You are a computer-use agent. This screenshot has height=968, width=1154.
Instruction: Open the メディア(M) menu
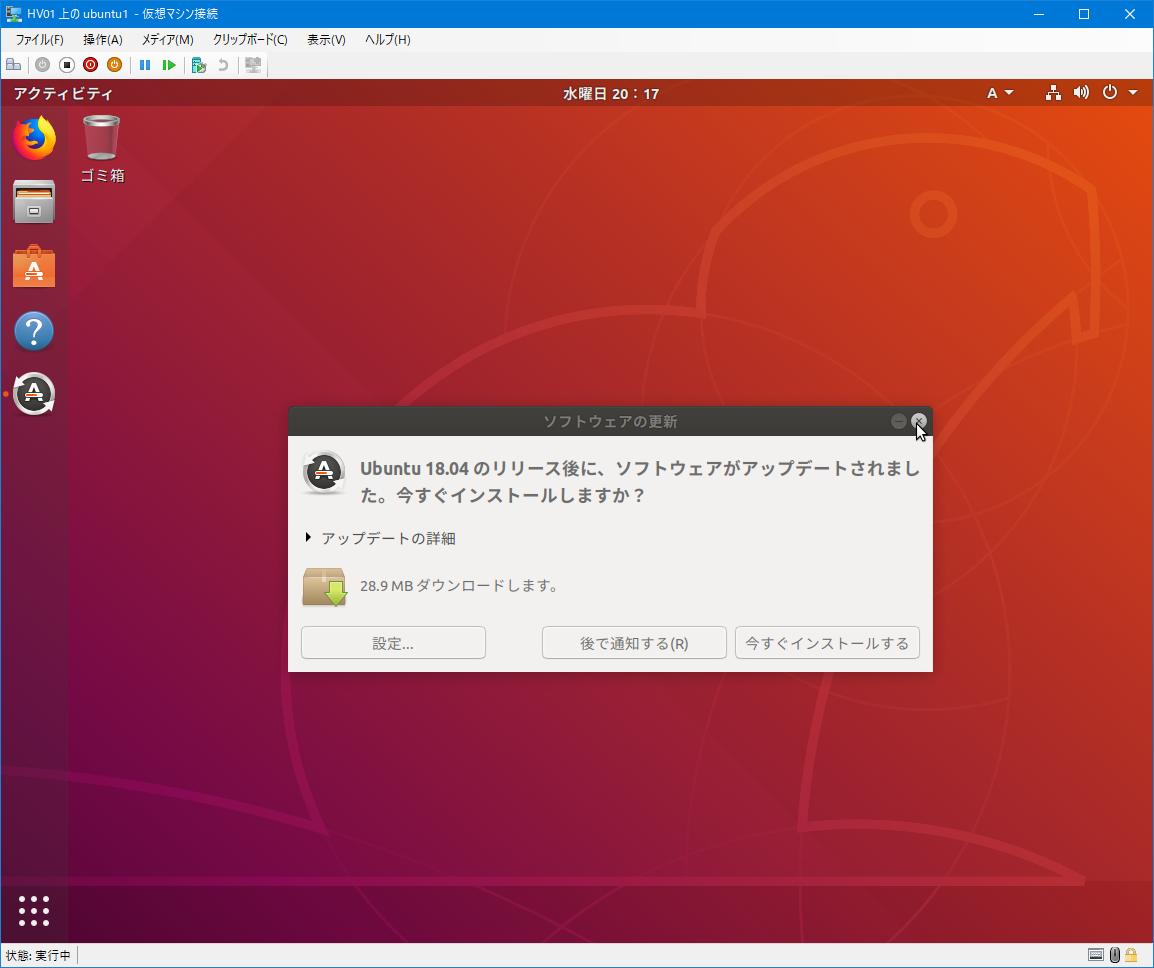pos(166,39)
